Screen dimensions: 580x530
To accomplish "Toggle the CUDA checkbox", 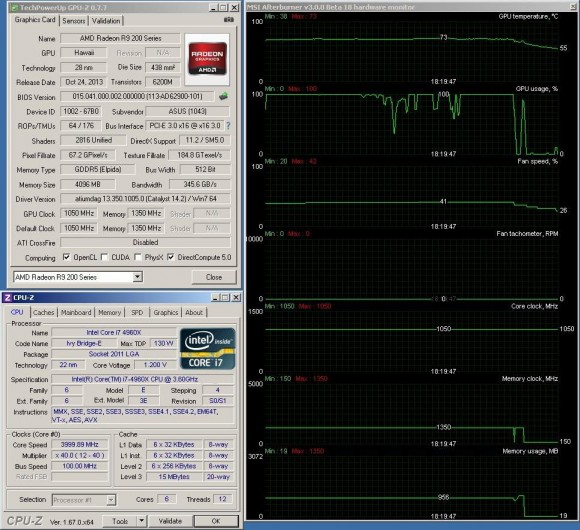I will click(x=104, y=257).
